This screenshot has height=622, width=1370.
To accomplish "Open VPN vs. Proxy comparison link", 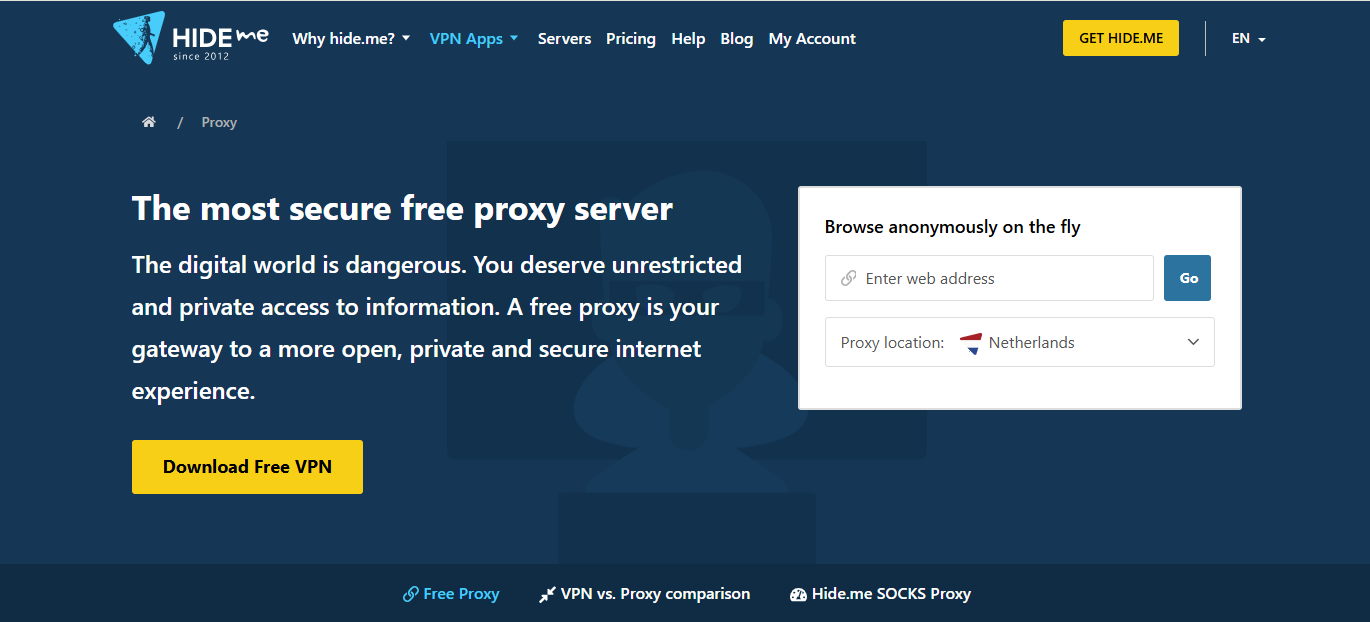I will point(645,594).
